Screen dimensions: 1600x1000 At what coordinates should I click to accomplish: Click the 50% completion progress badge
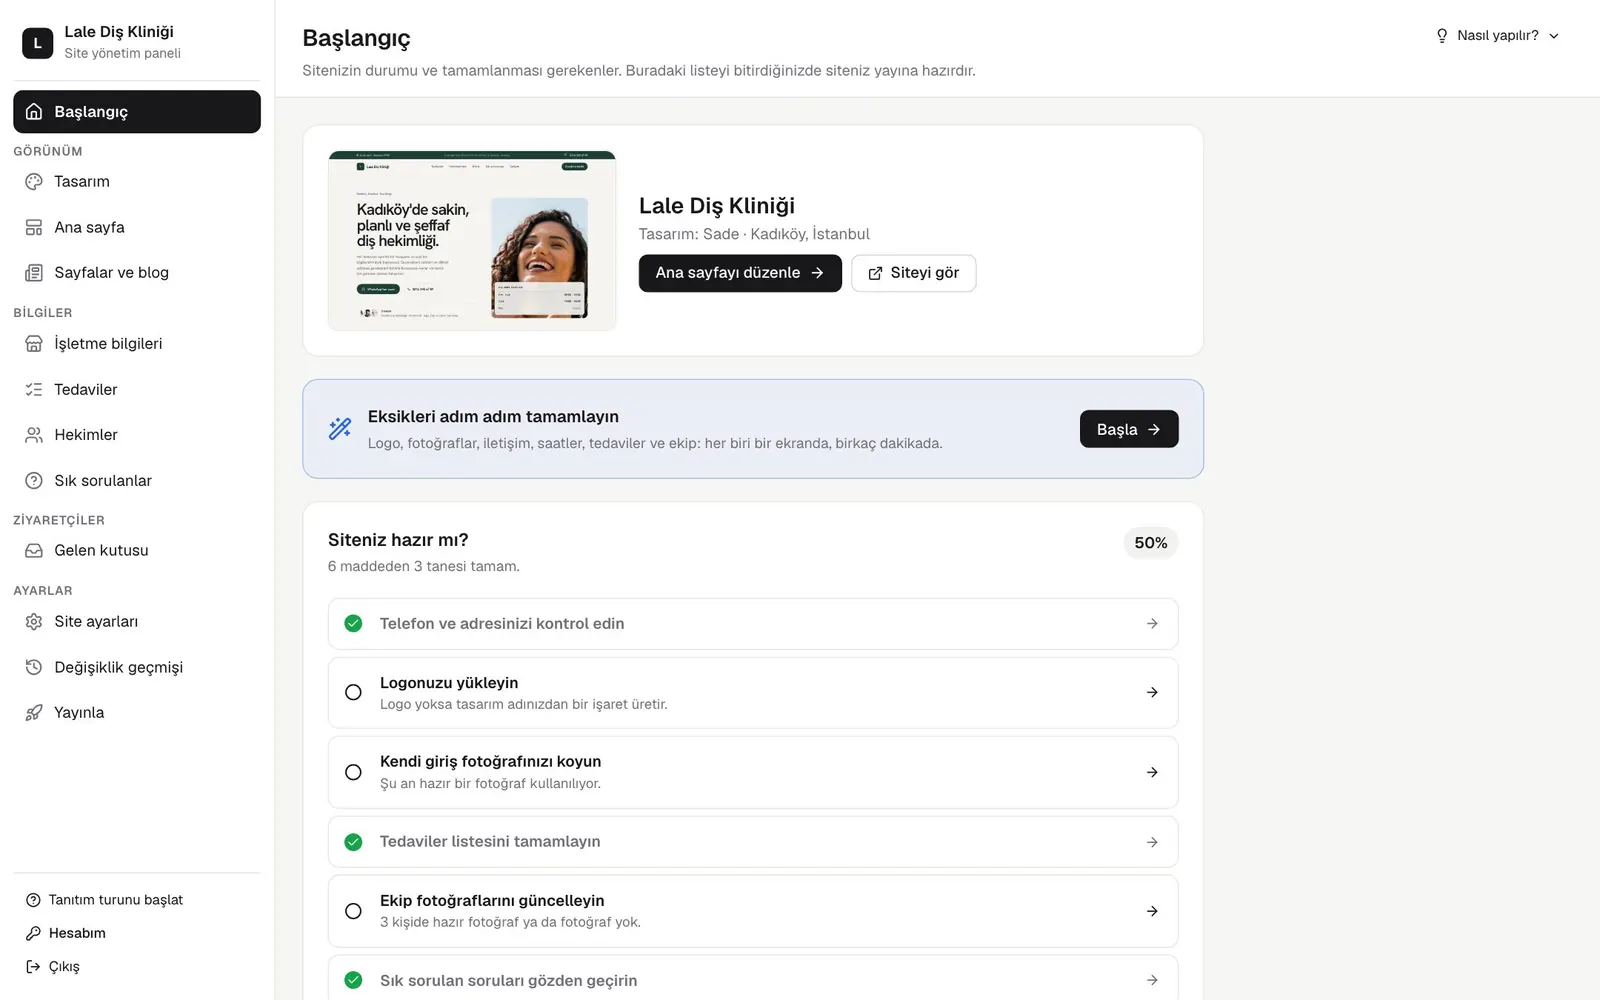(1151, 543)
